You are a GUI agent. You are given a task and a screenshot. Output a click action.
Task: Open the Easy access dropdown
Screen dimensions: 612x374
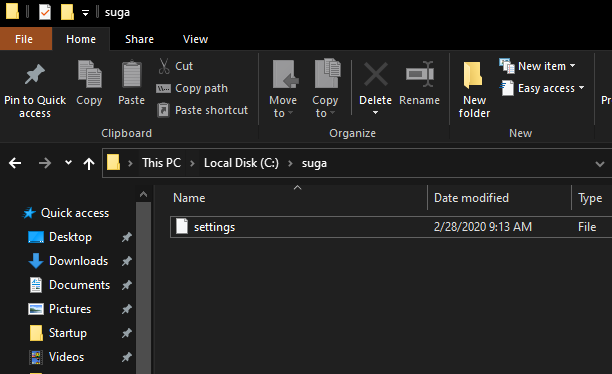point(542,88)
